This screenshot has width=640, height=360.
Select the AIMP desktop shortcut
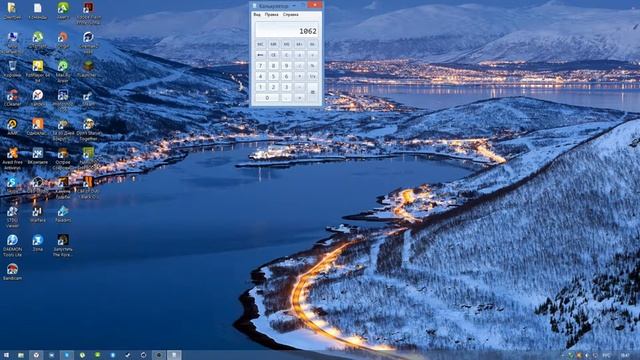click(12, 127)
